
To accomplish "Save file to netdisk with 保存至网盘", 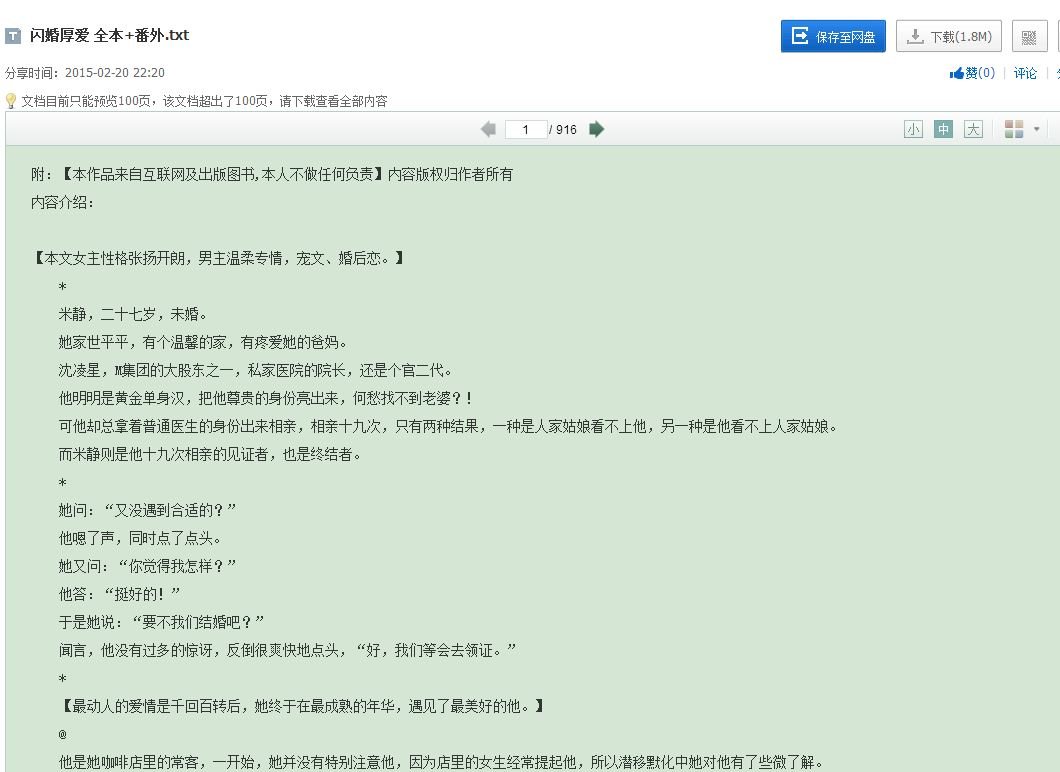I will [x=833, y=36].
